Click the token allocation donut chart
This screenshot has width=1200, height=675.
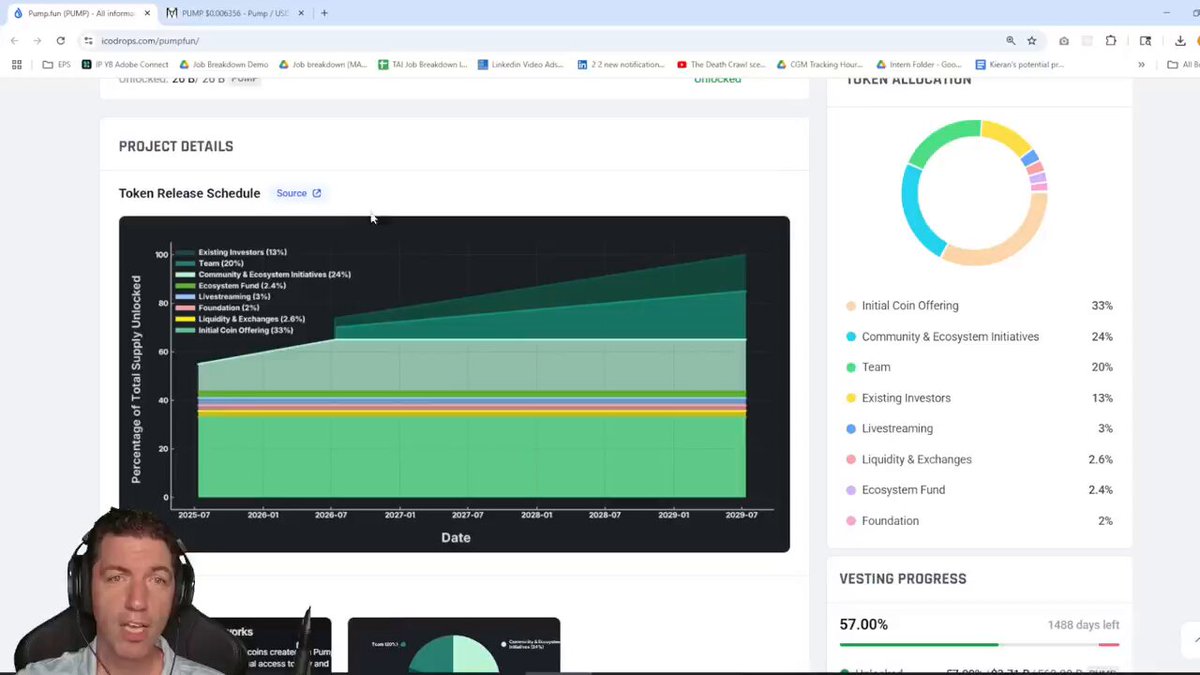(x=974, y=192)
